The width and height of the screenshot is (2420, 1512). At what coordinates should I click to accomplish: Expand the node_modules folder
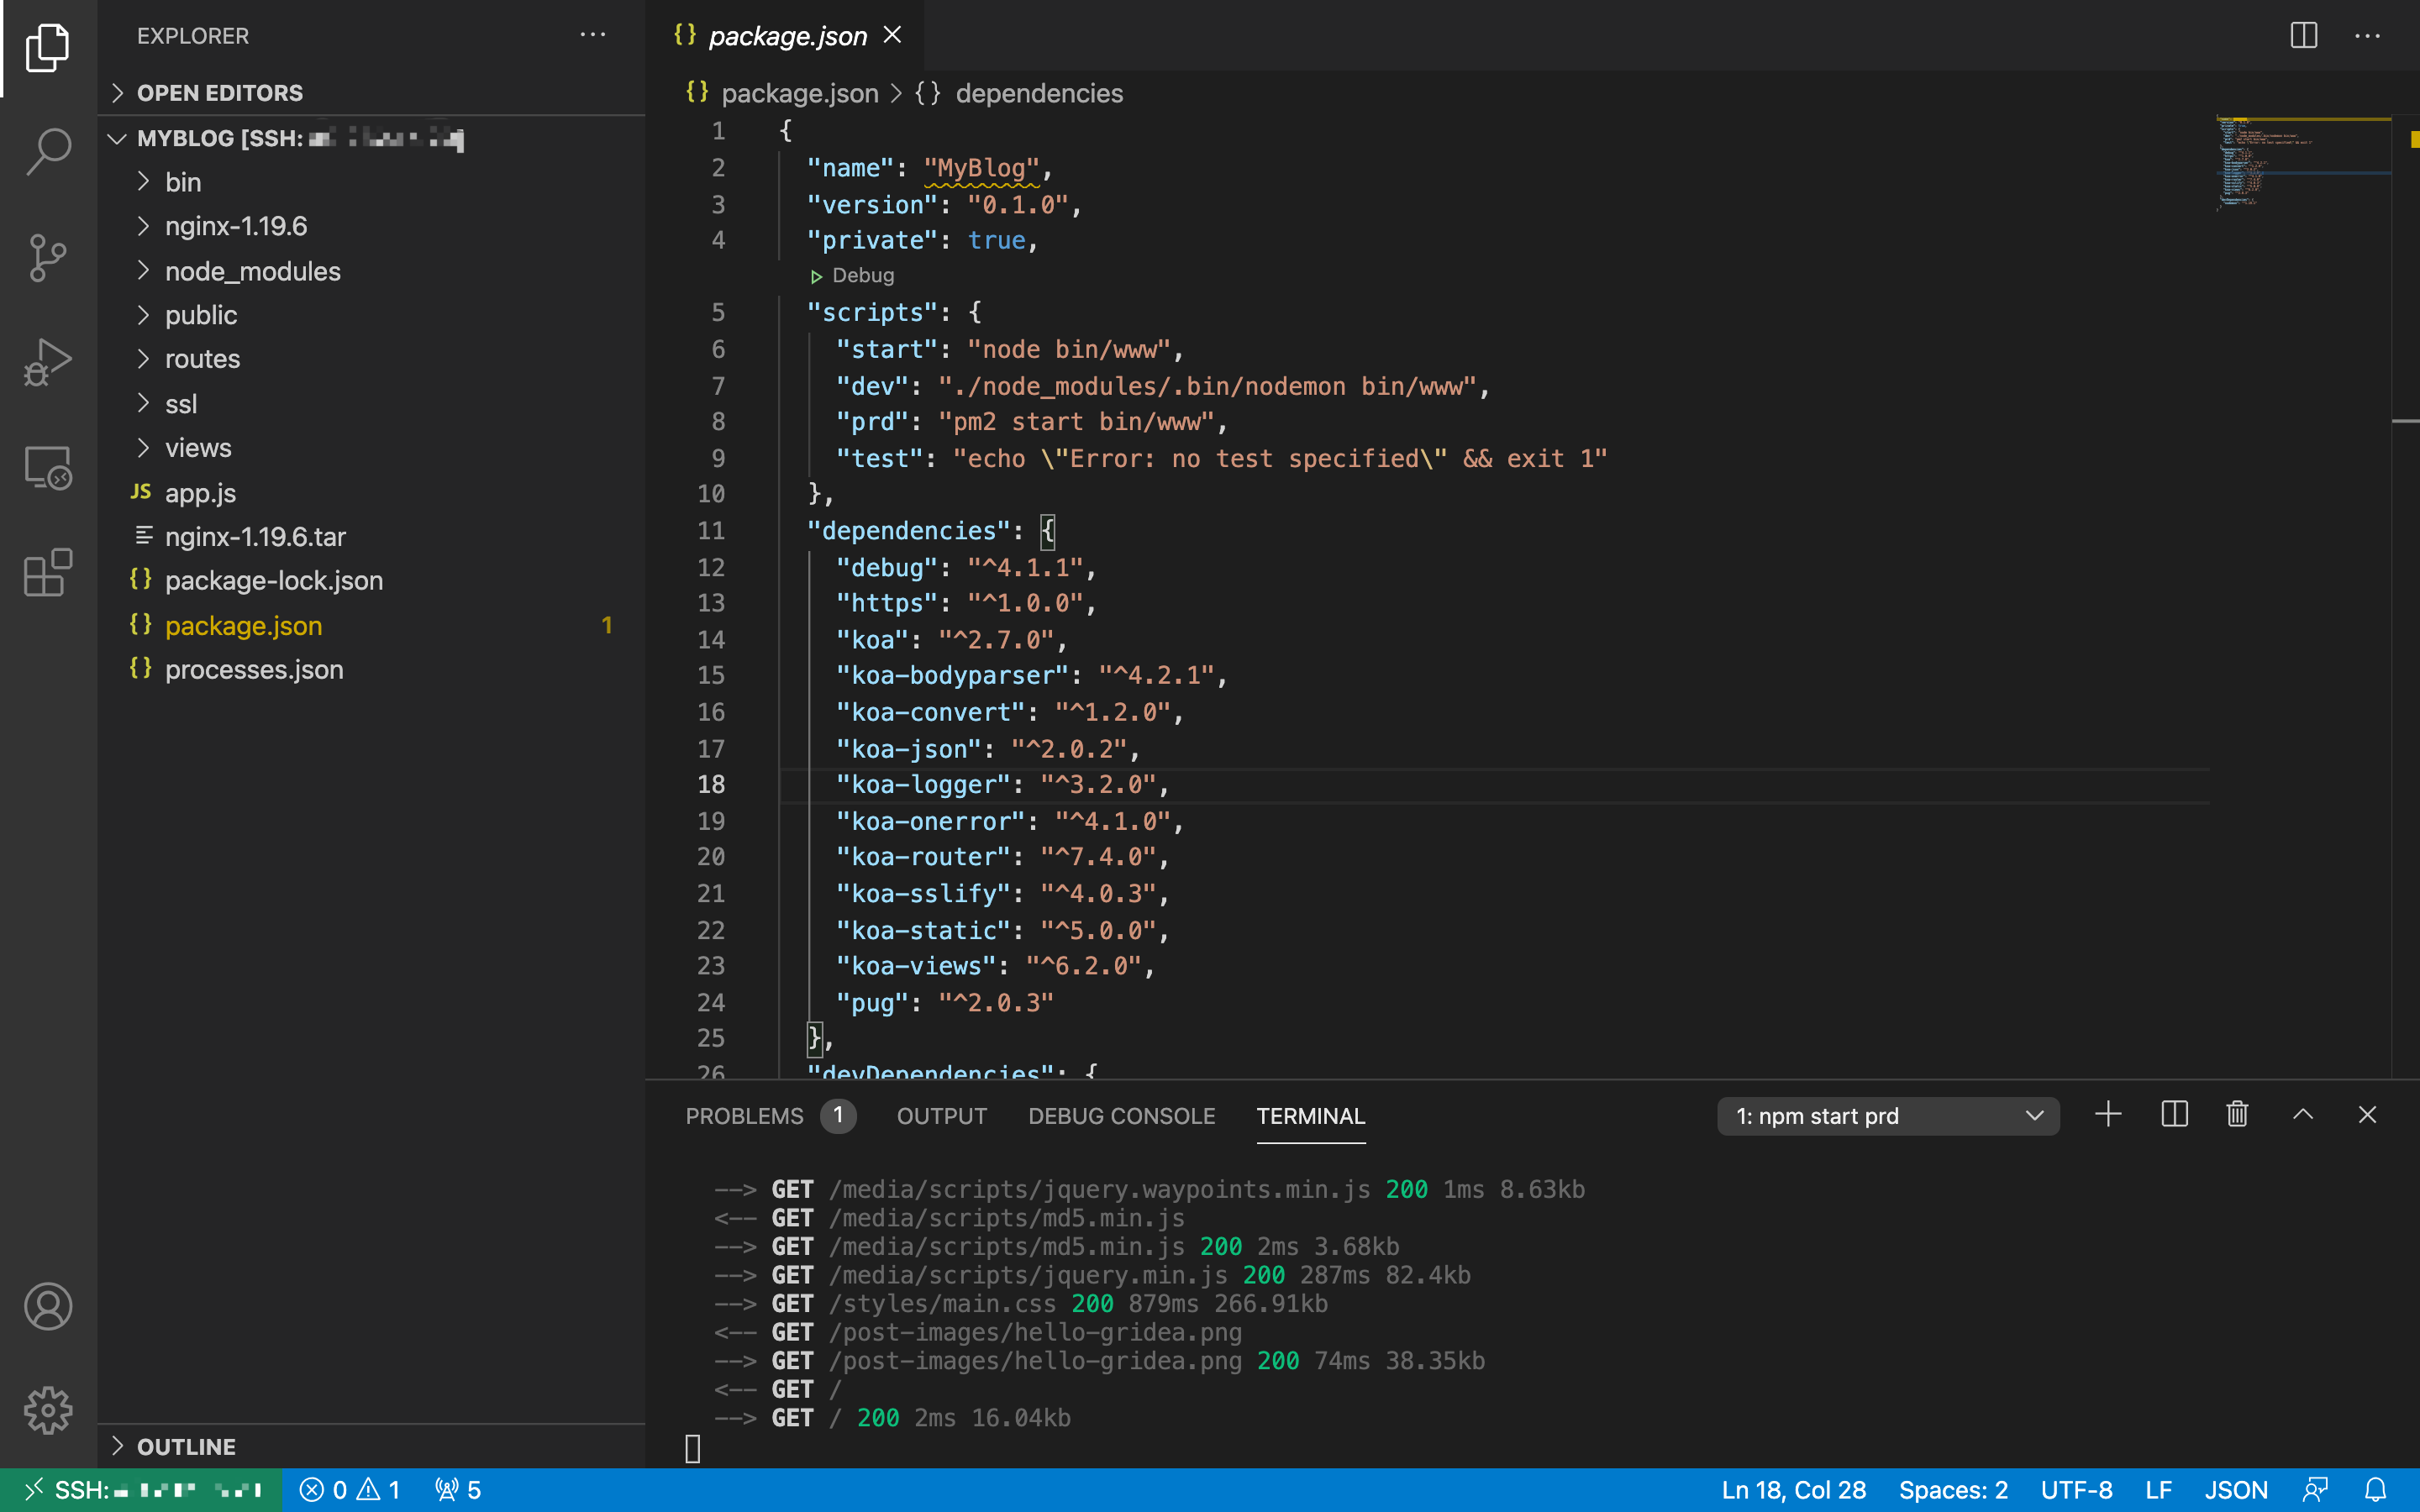coord(252,271)
